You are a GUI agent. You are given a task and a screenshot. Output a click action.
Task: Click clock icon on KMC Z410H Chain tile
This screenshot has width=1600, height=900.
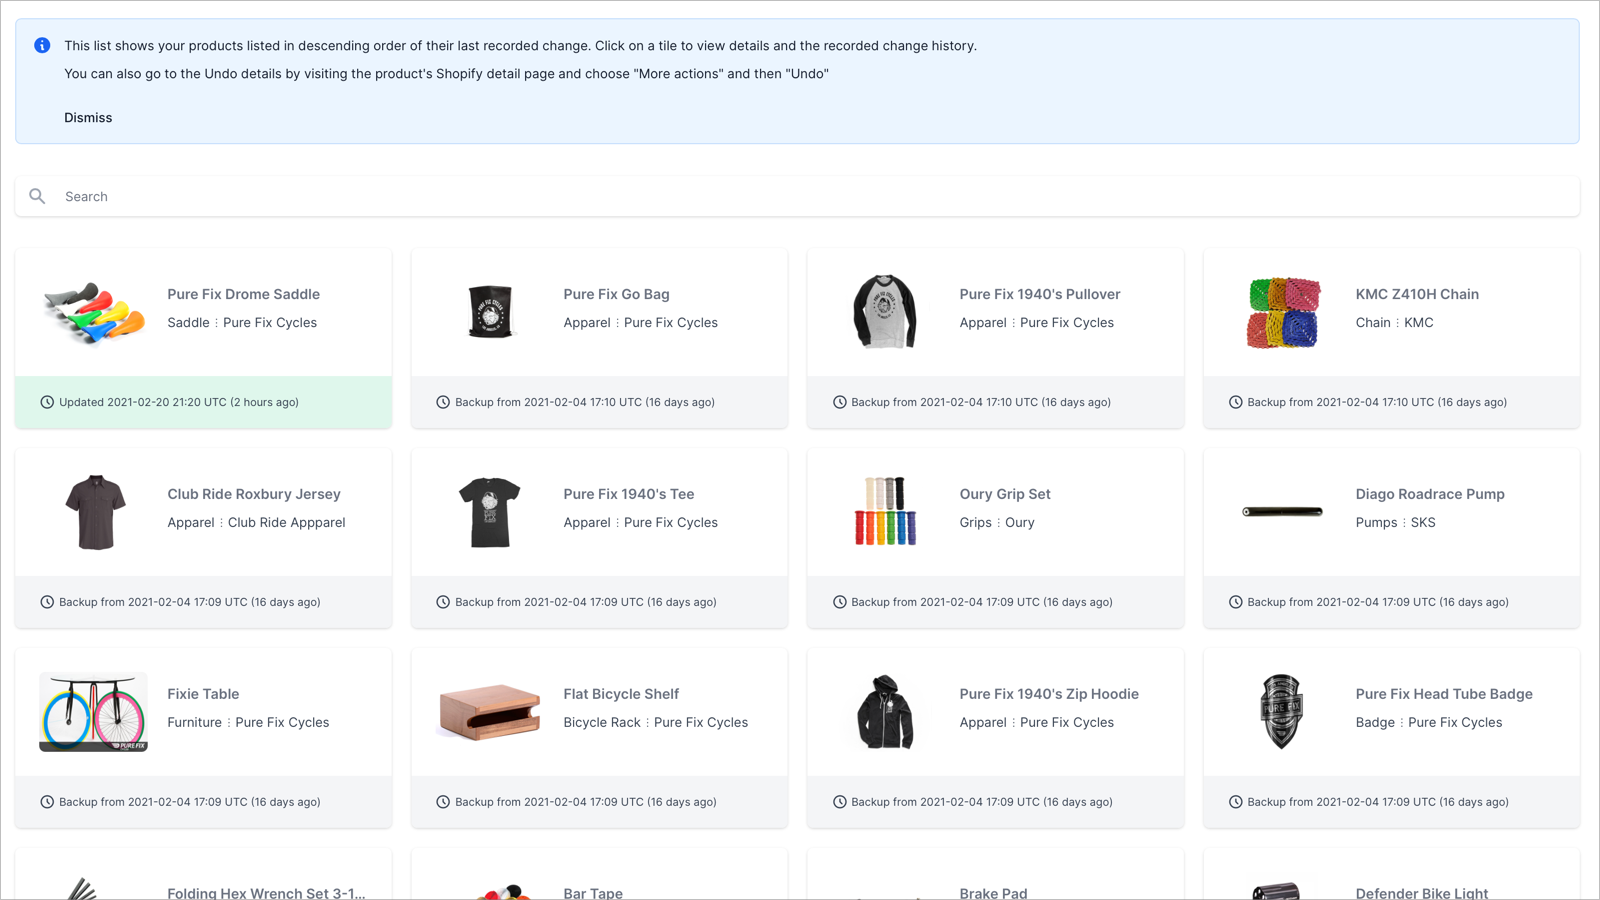[x=1236, y=402]
